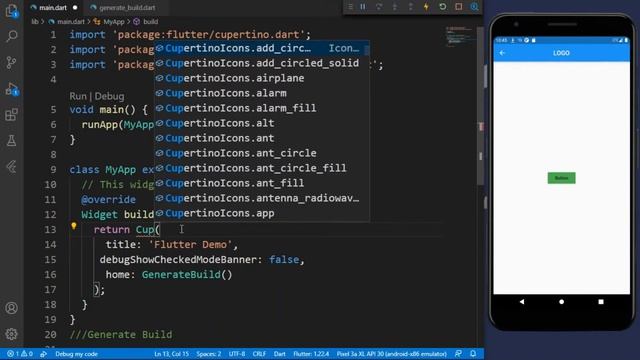Switch to the main.dart tab
The image size is (640, 360).
[53, 7]
